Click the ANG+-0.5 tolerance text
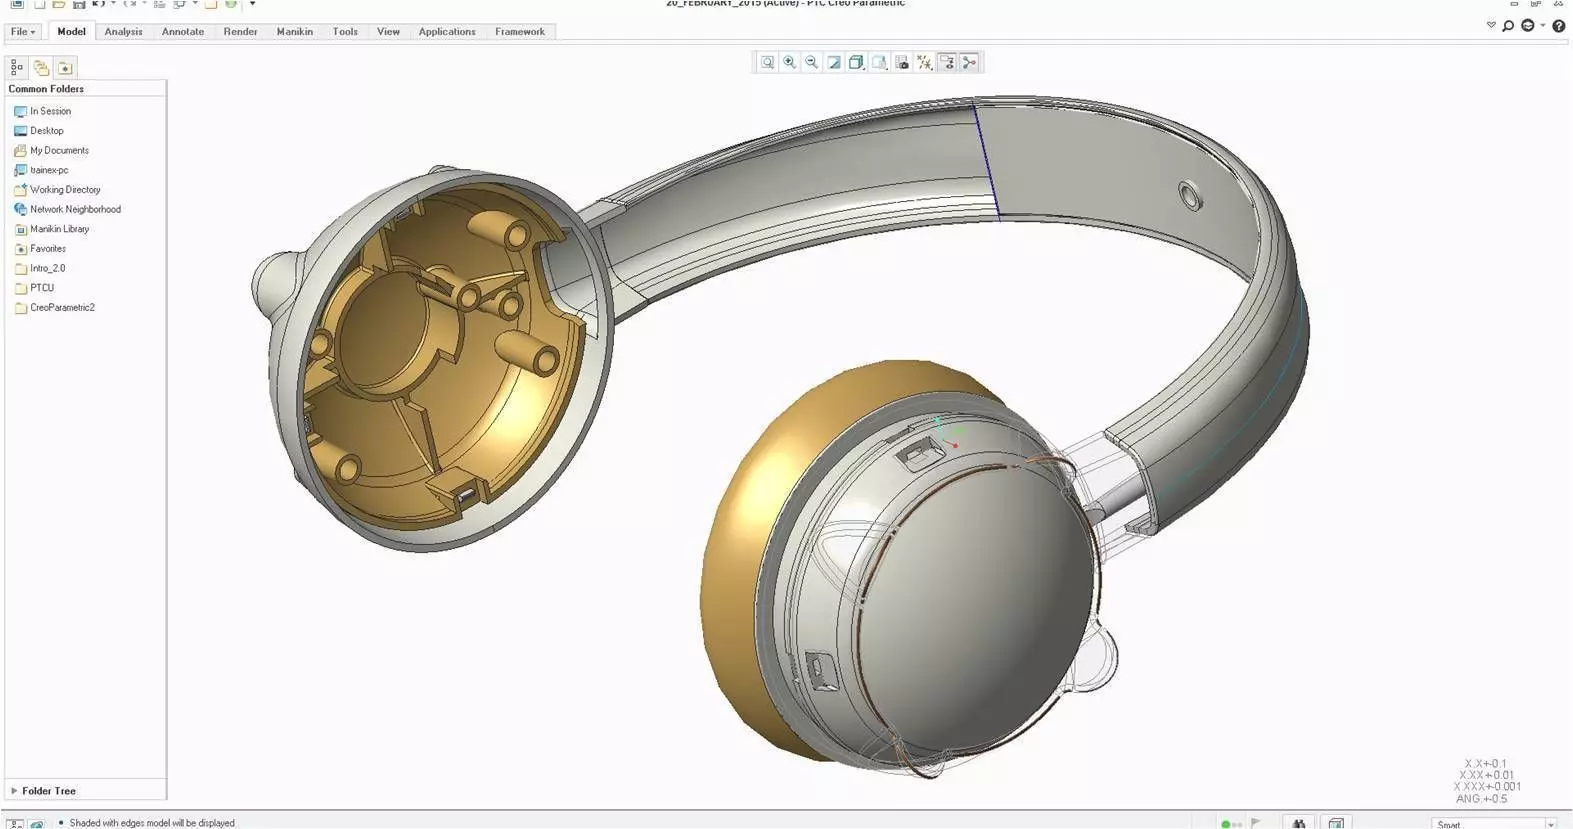 (1481, 799)
